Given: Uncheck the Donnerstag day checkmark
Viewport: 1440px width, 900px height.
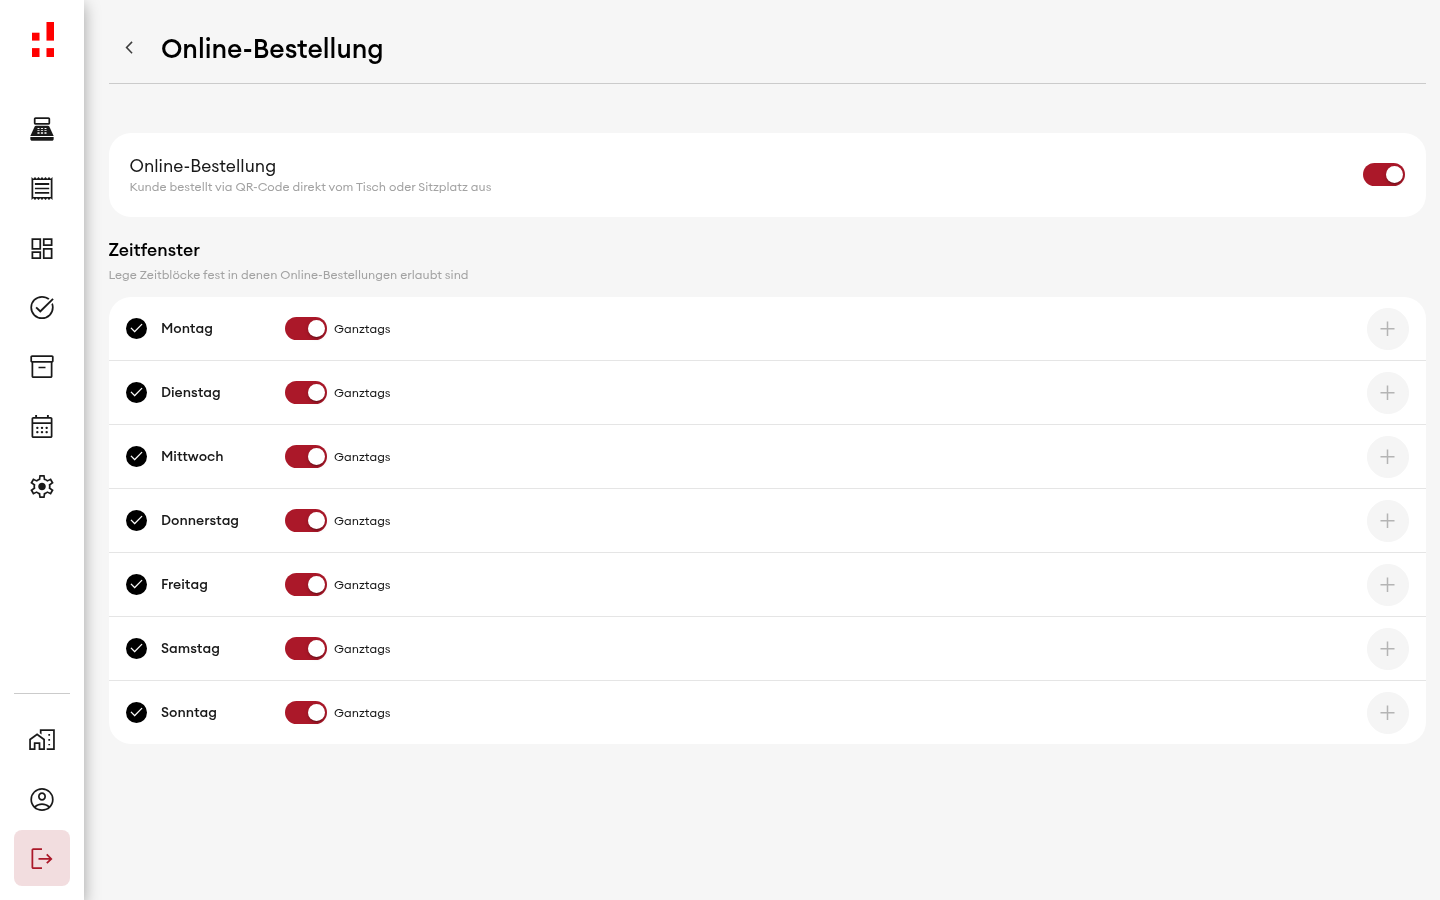Looking at the screenshot, I should pos(137,521).
